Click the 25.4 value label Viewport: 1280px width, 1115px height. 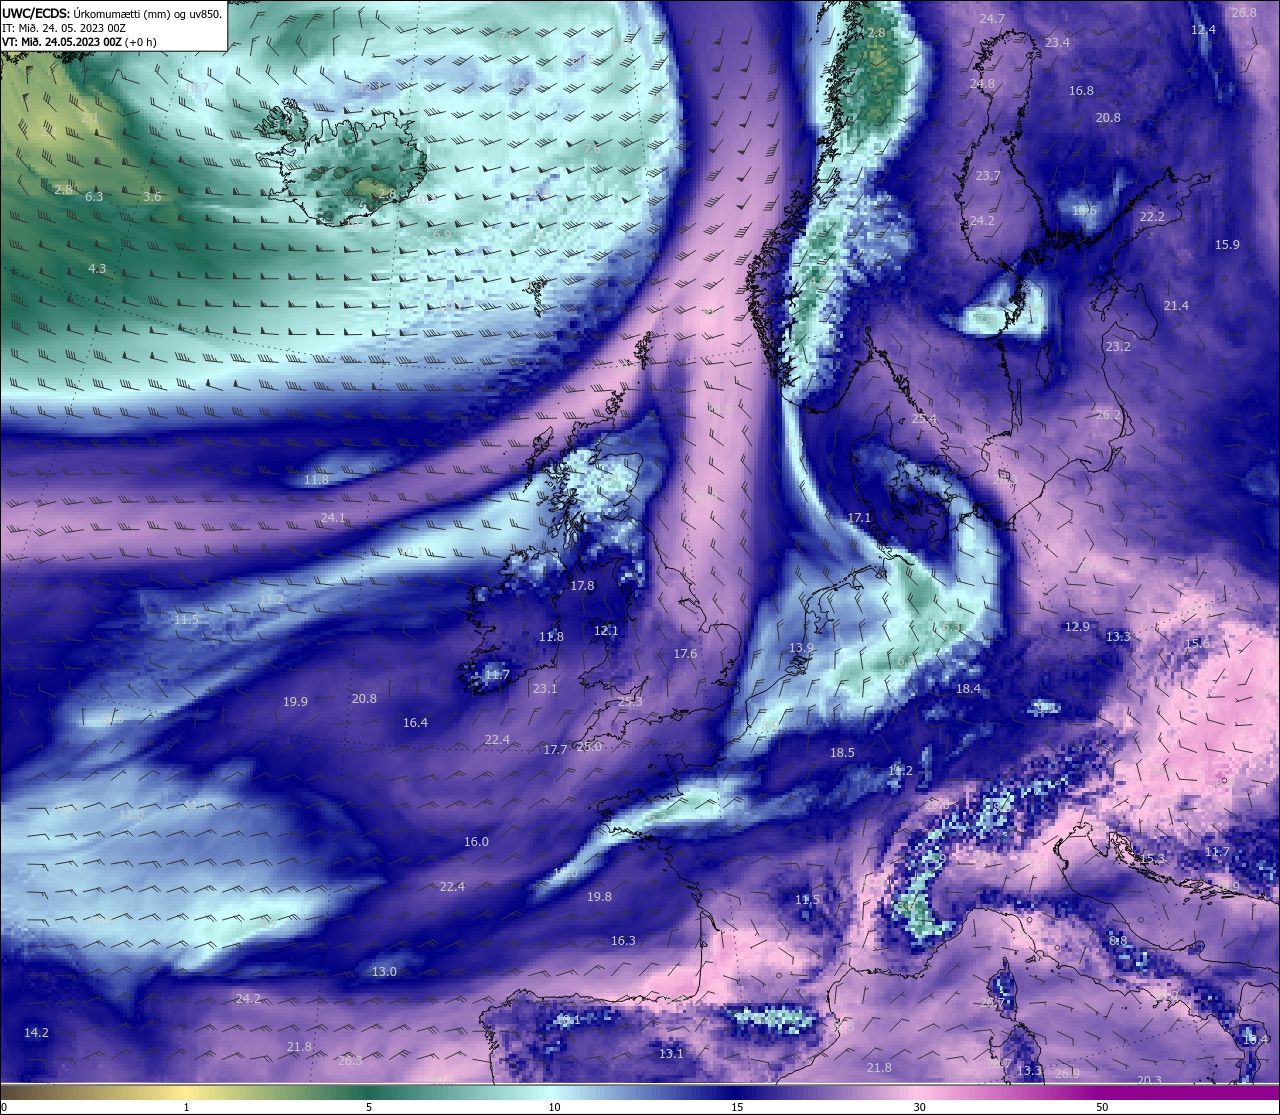point(924,419)
